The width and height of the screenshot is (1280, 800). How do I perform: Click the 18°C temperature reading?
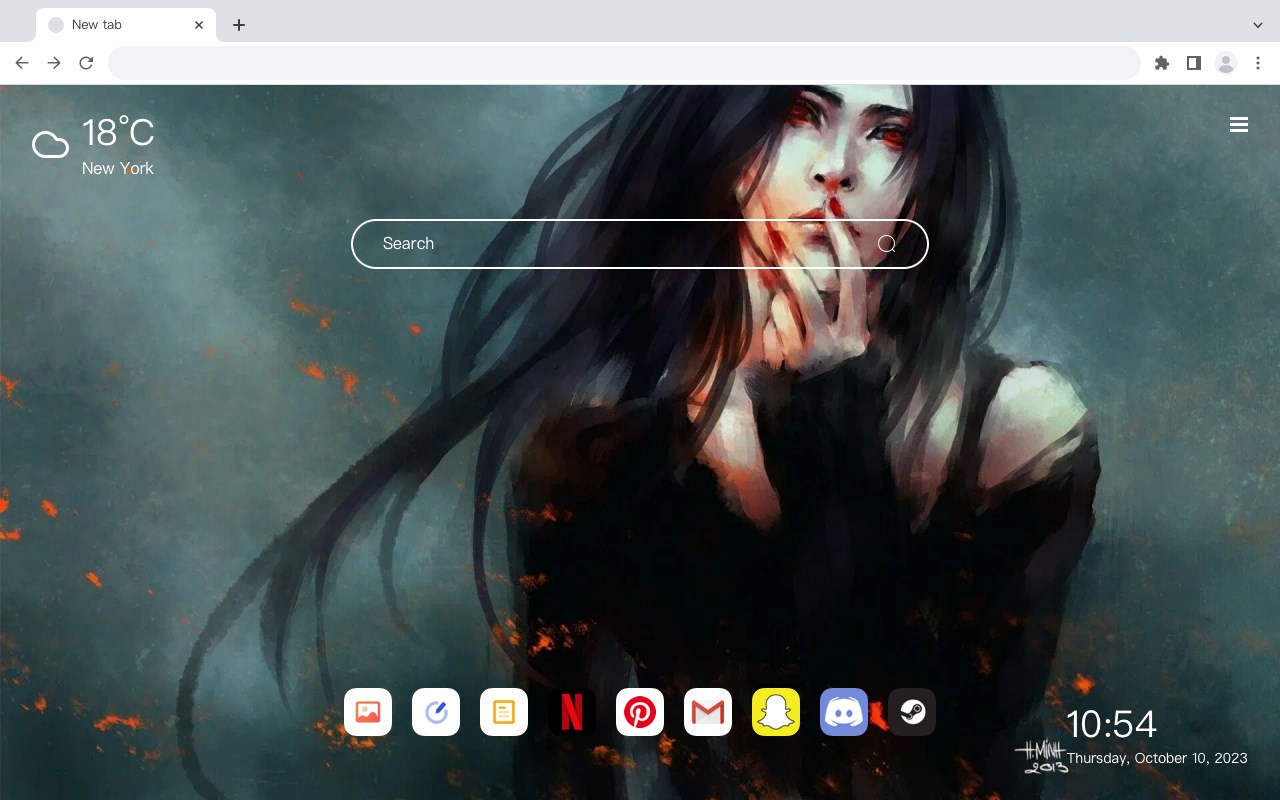click(118, 133)
